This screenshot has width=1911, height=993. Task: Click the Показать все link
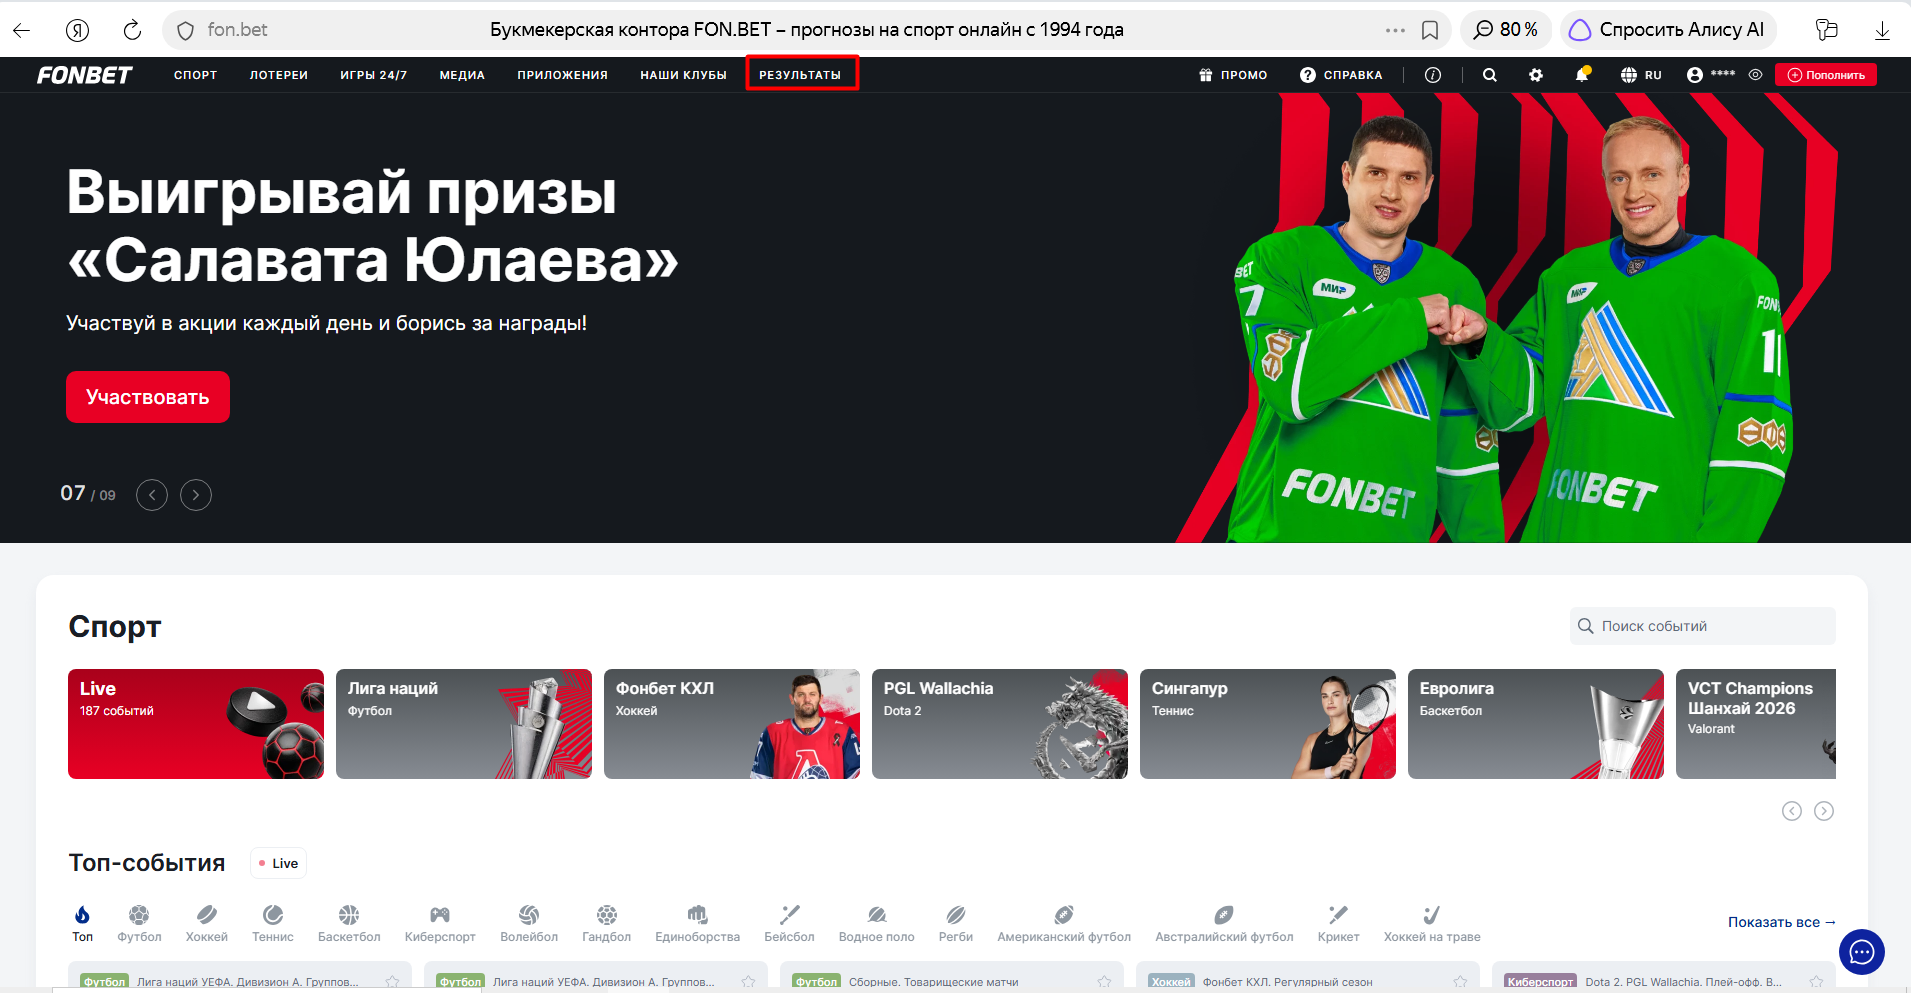pyautogui.click(x=1781, y=922)
